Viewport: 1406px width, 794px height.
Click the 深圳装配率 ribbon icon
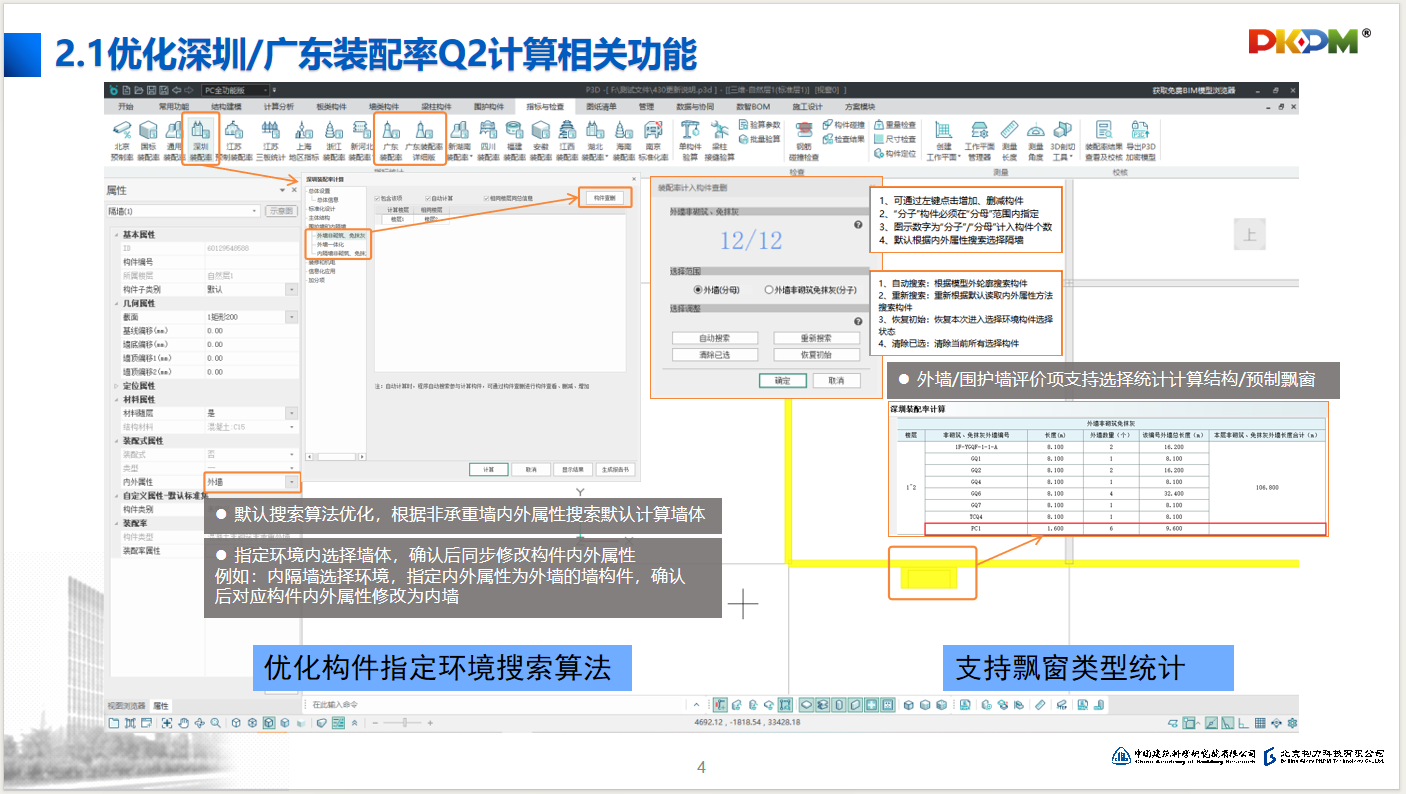(200, 138)
